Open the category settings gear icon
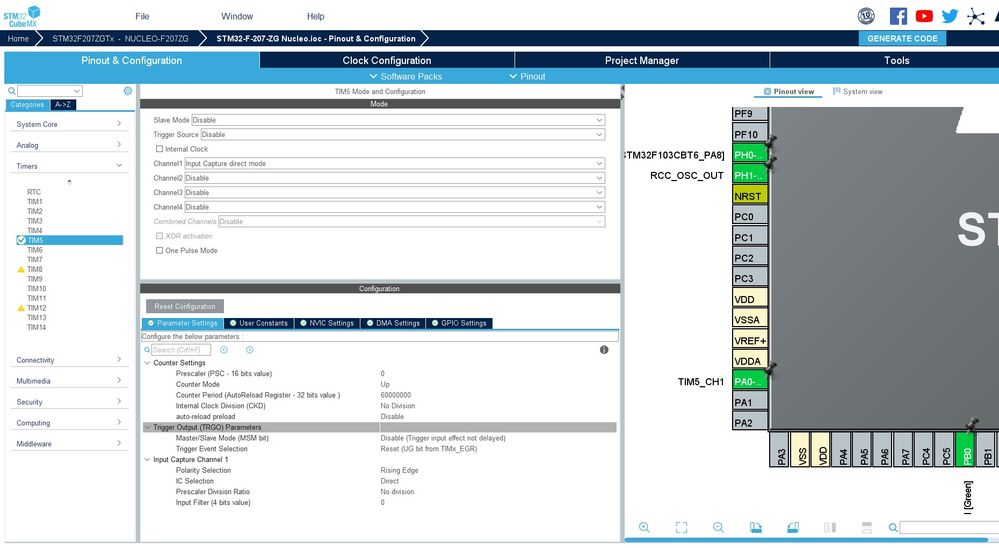This screenshot has height=548, width=999. tap(127, 91)
